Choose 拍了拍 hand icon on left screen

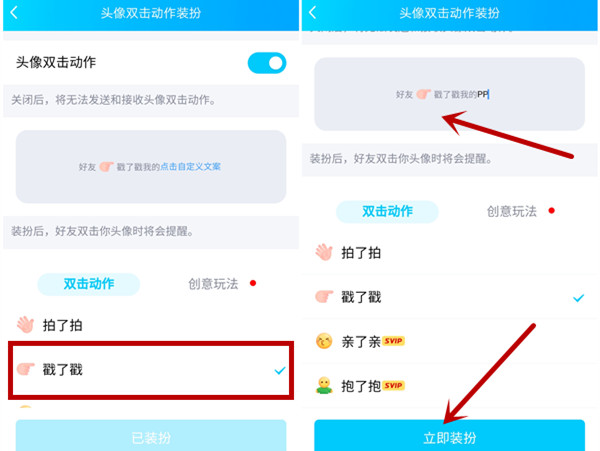click(26, 325)
